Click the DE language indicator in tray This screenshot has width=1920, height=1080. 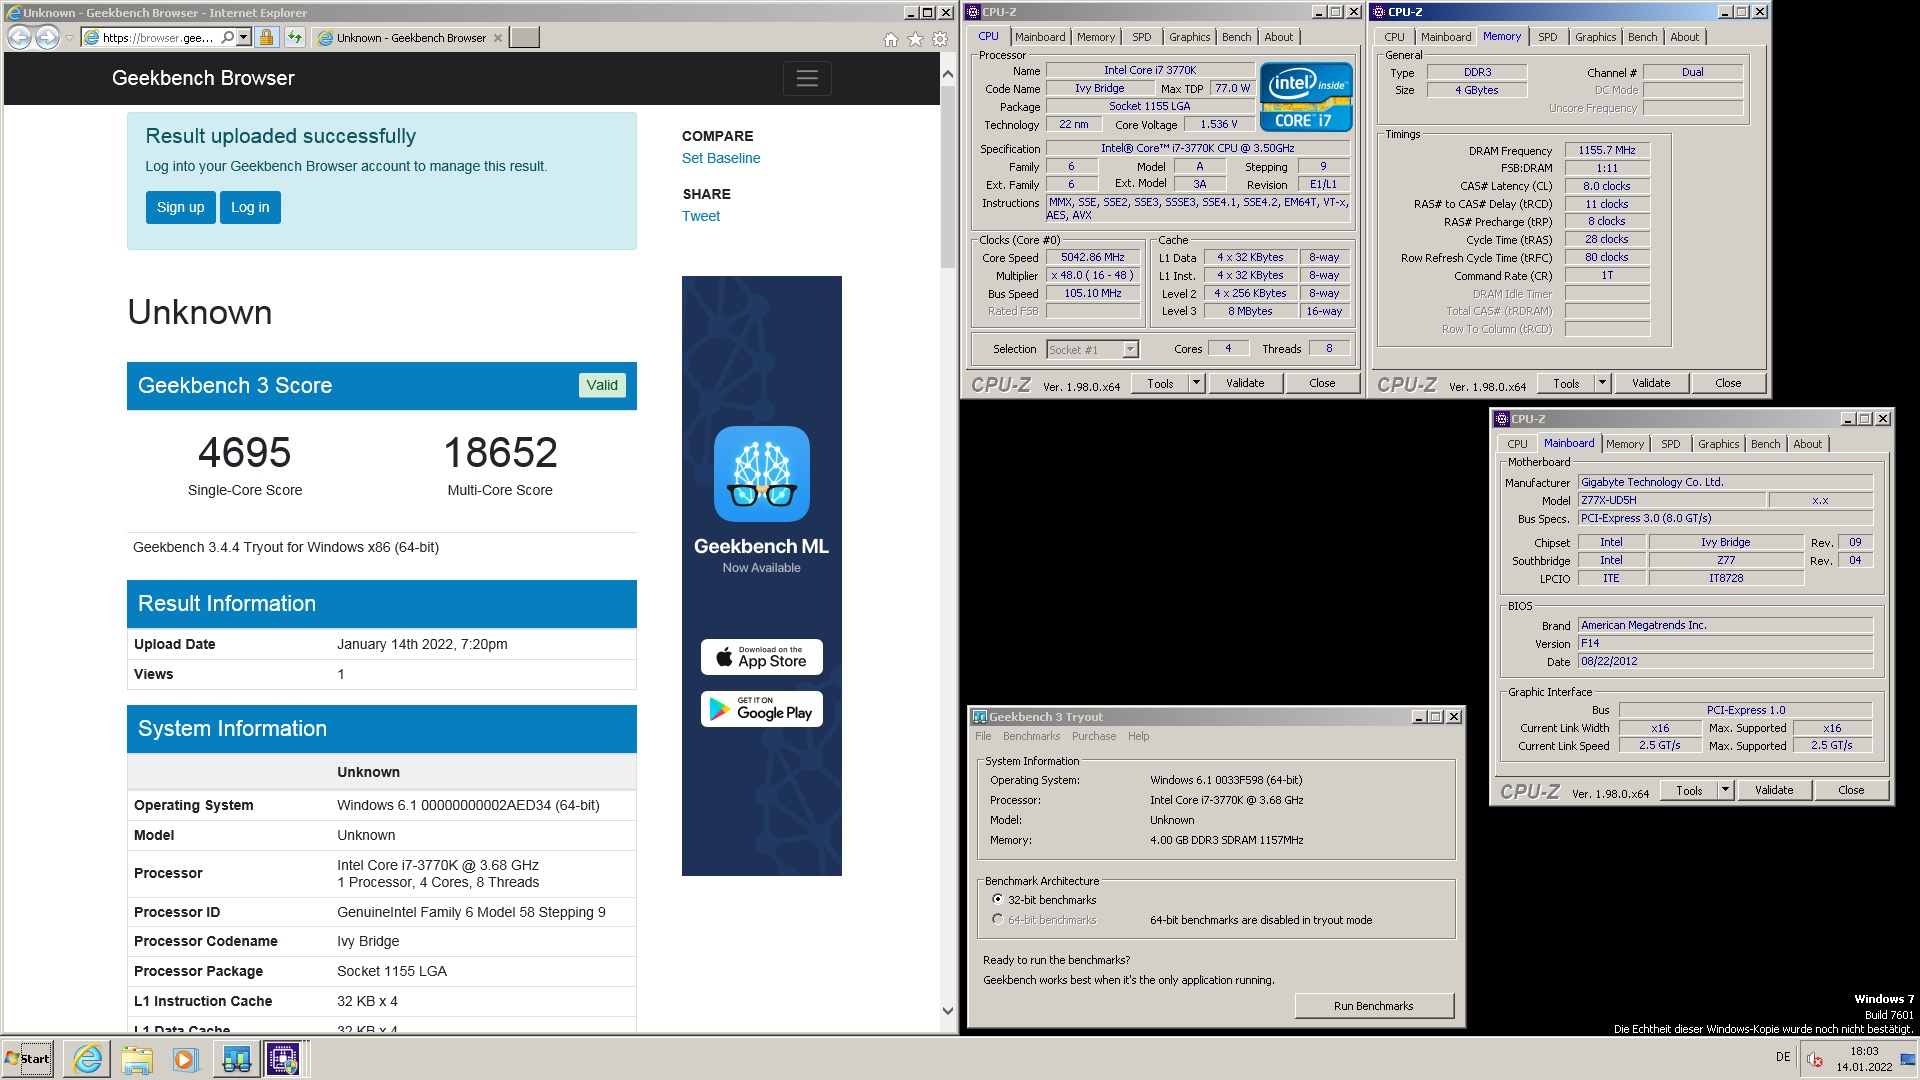click(x=1783, y=1057)
